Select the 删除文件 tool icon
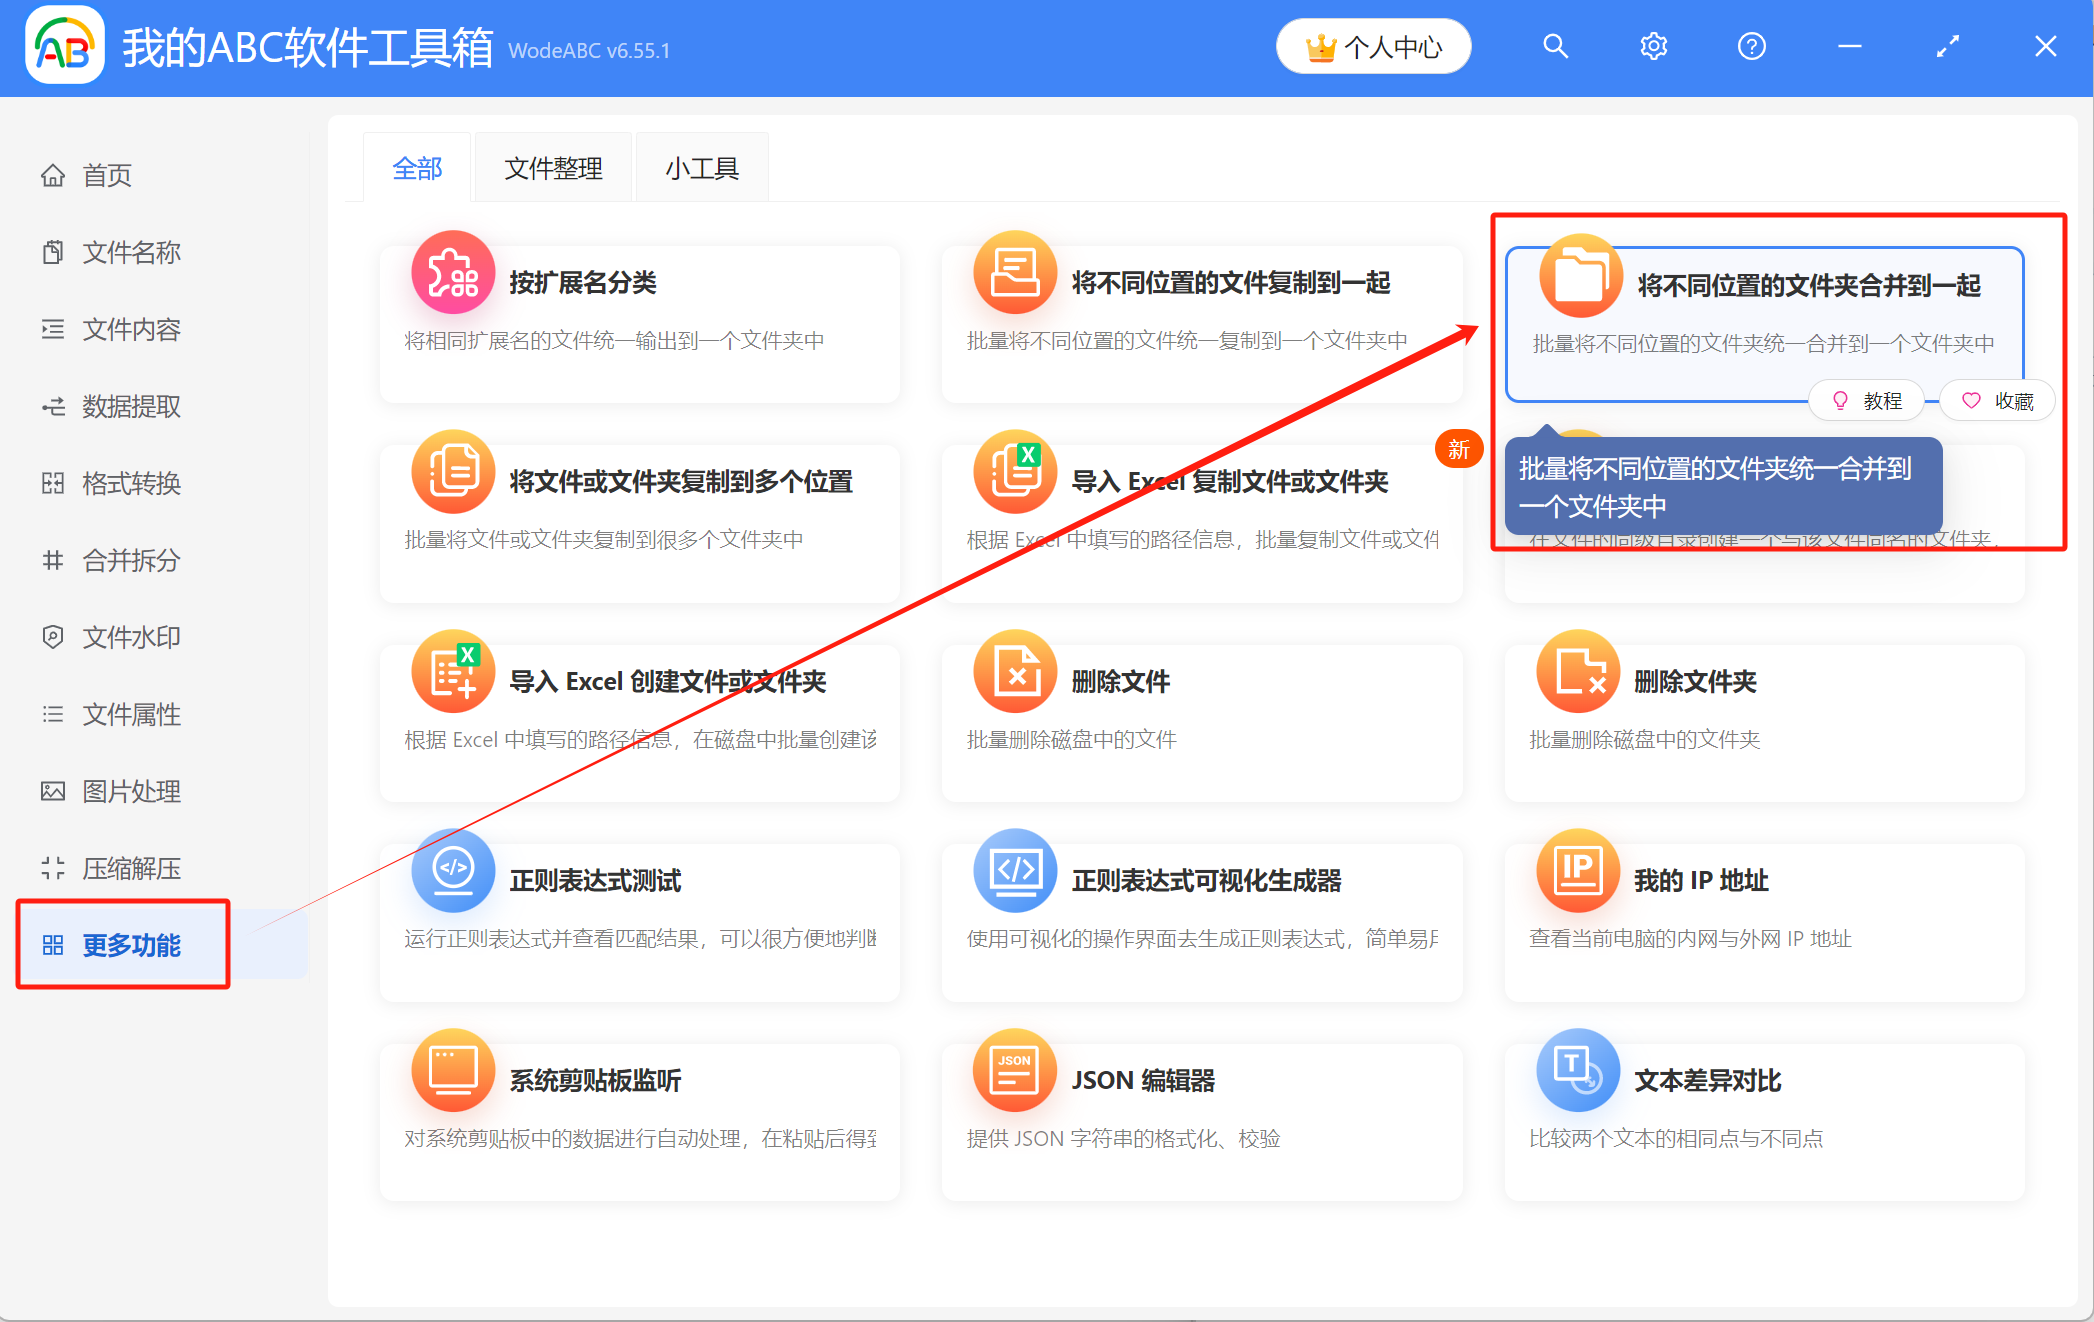2094x1322 pixels. pyautogui.click(x=1014, y=671)
